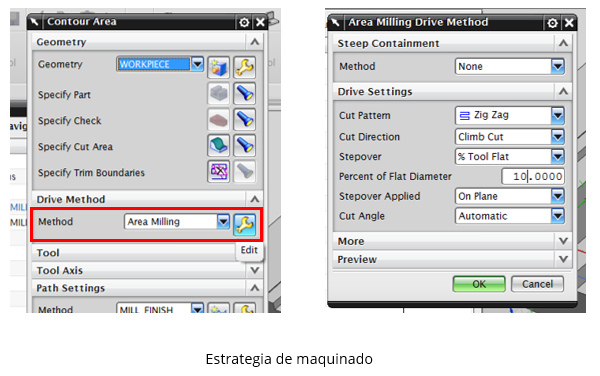Viewport: 600px width, 376px height.
Task: Collapse the Geometry section
Action: pyautogui.click(x=254, y=42)
